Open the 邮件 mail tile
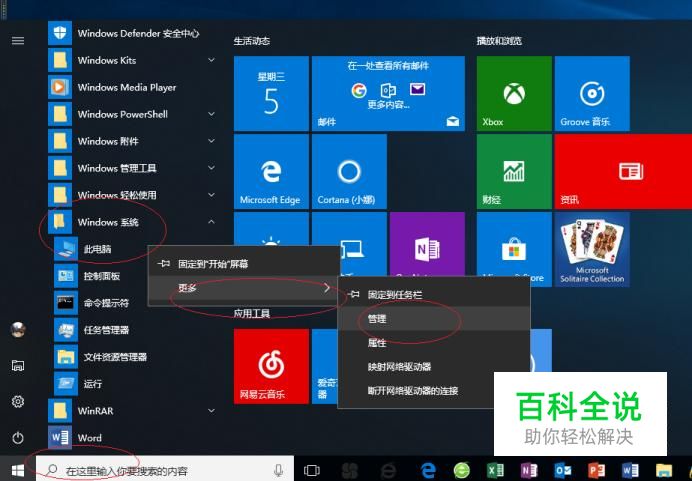The image size is (692, 481). point(388,94)
